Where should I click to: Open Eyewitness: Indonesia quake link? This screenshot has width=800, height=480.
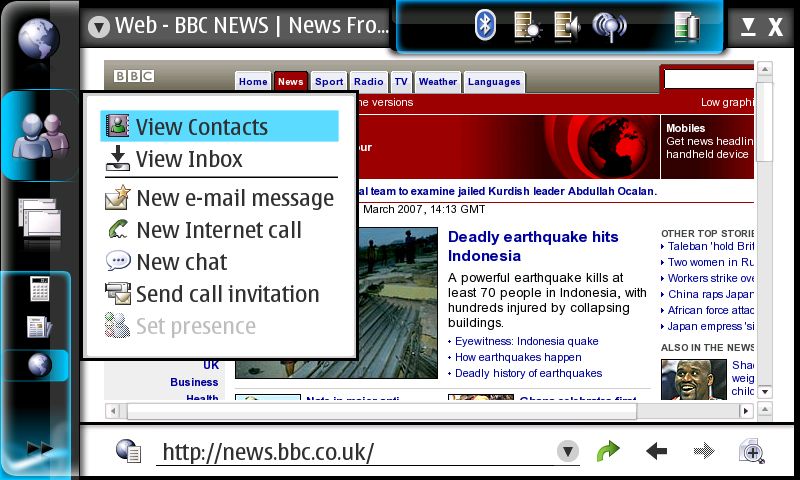pos(527,341)
